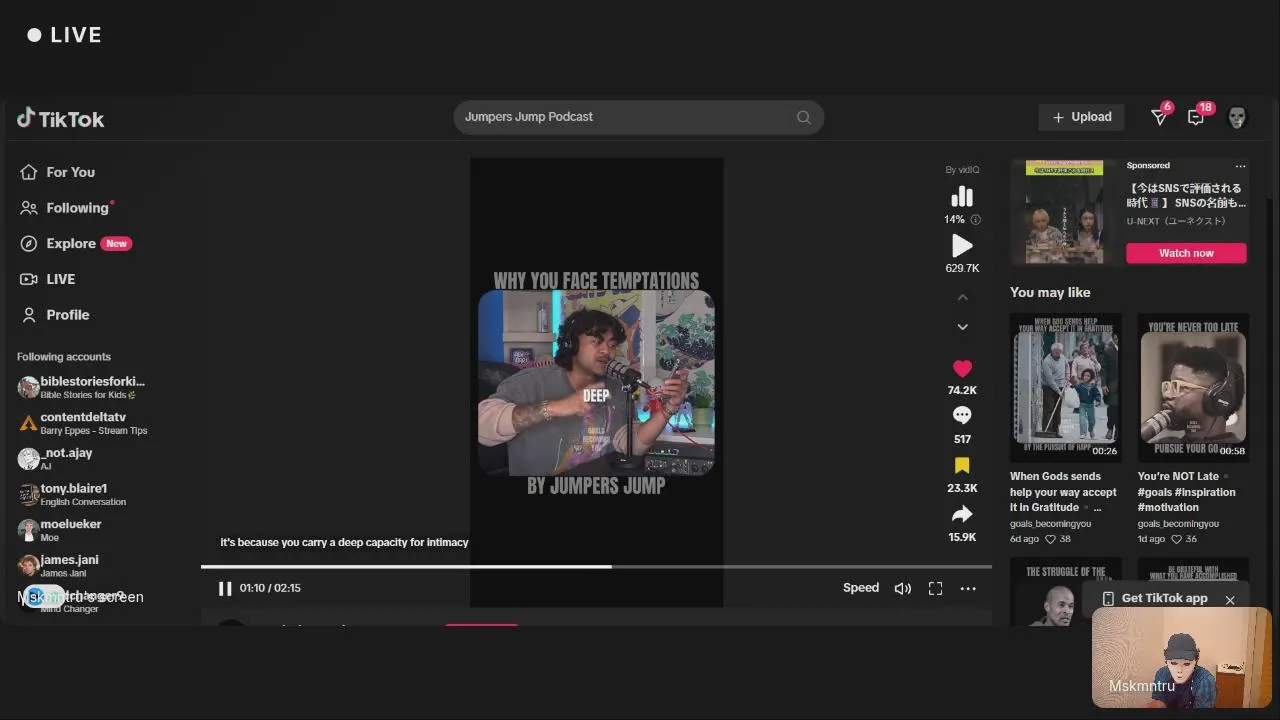Open the inbox messages icon with 6 badge
The width and height of the screenshot is (1280, 720).
(1160, 116)
